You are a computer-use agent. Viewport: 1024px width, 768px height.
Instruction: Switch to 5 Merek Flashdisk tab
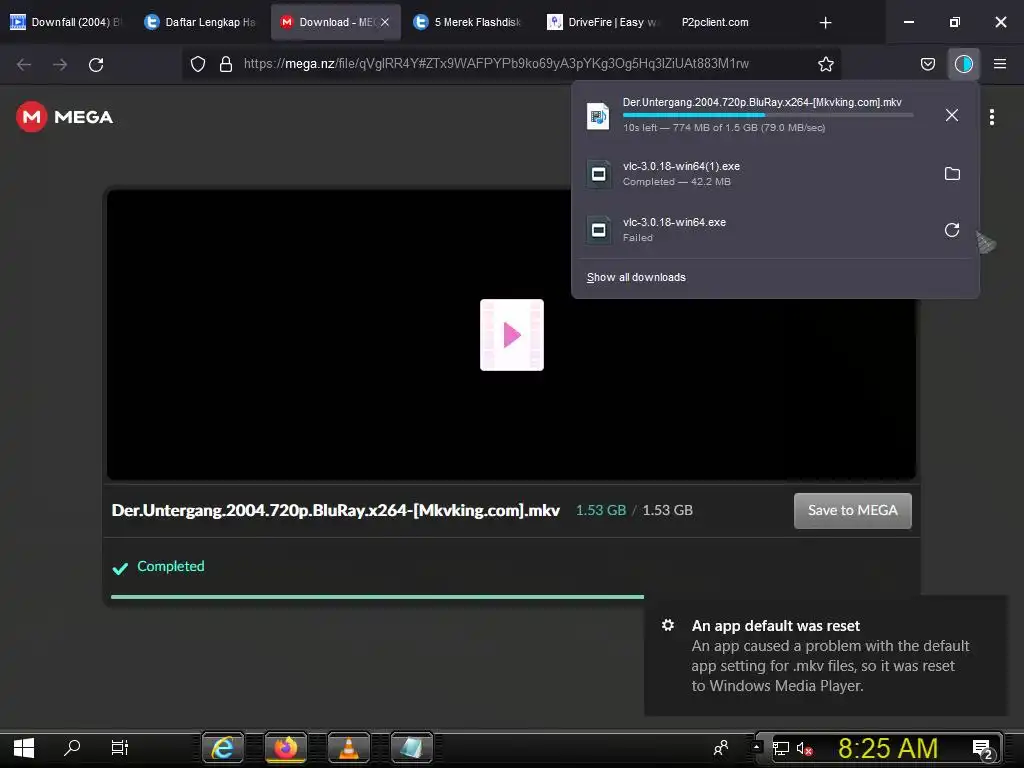468,22
